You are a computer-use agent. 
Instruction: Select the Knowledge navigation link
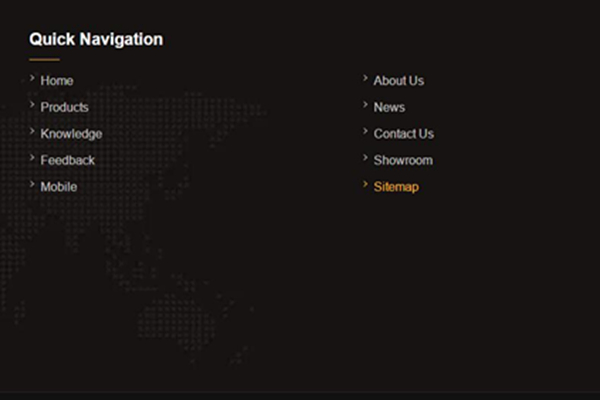pyautogui.click(x=71, y=134)
